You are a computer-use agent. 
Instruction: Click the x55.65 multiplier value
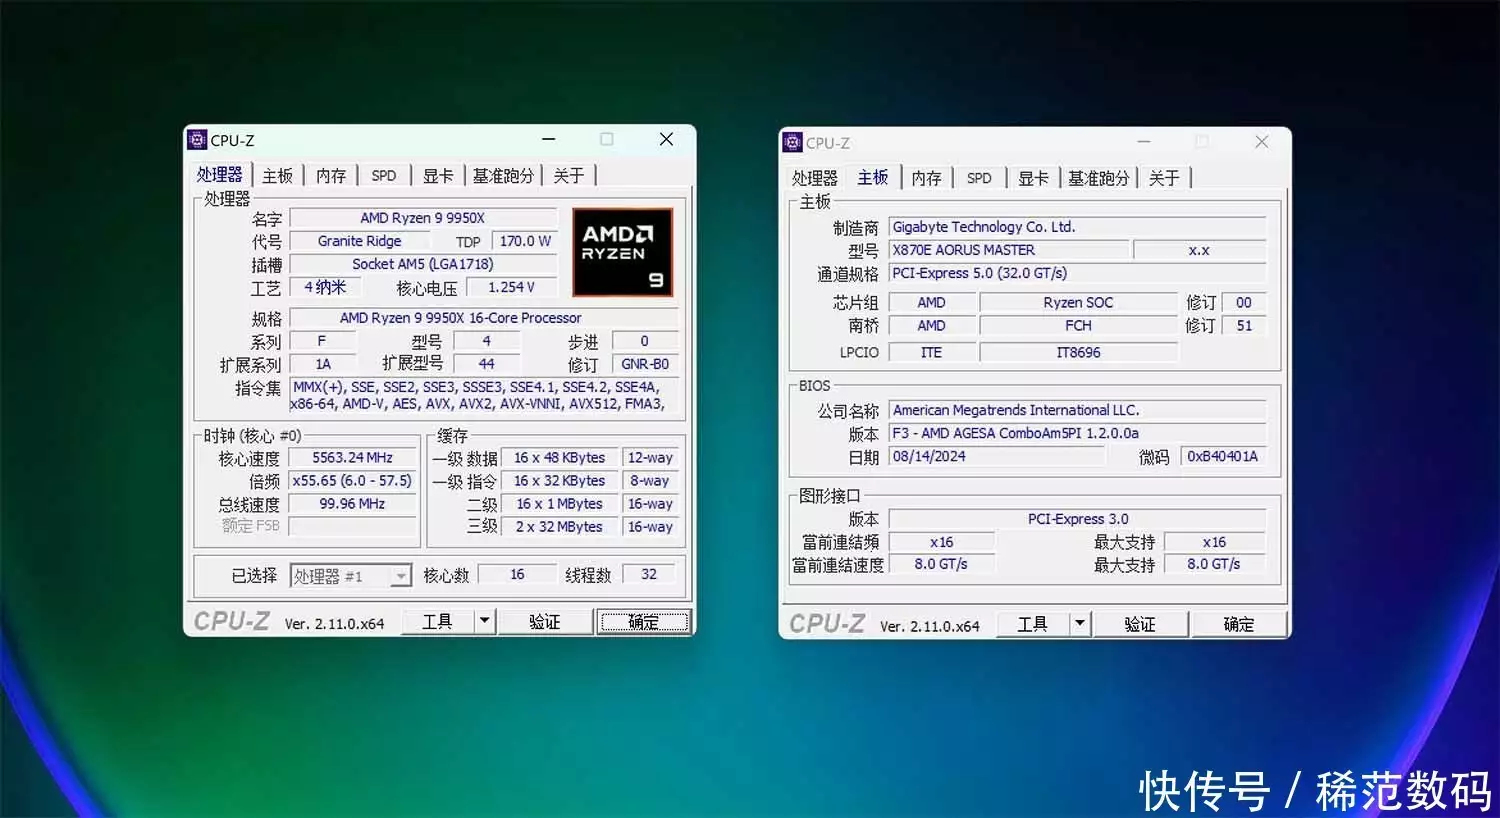[x=352, y=480]
